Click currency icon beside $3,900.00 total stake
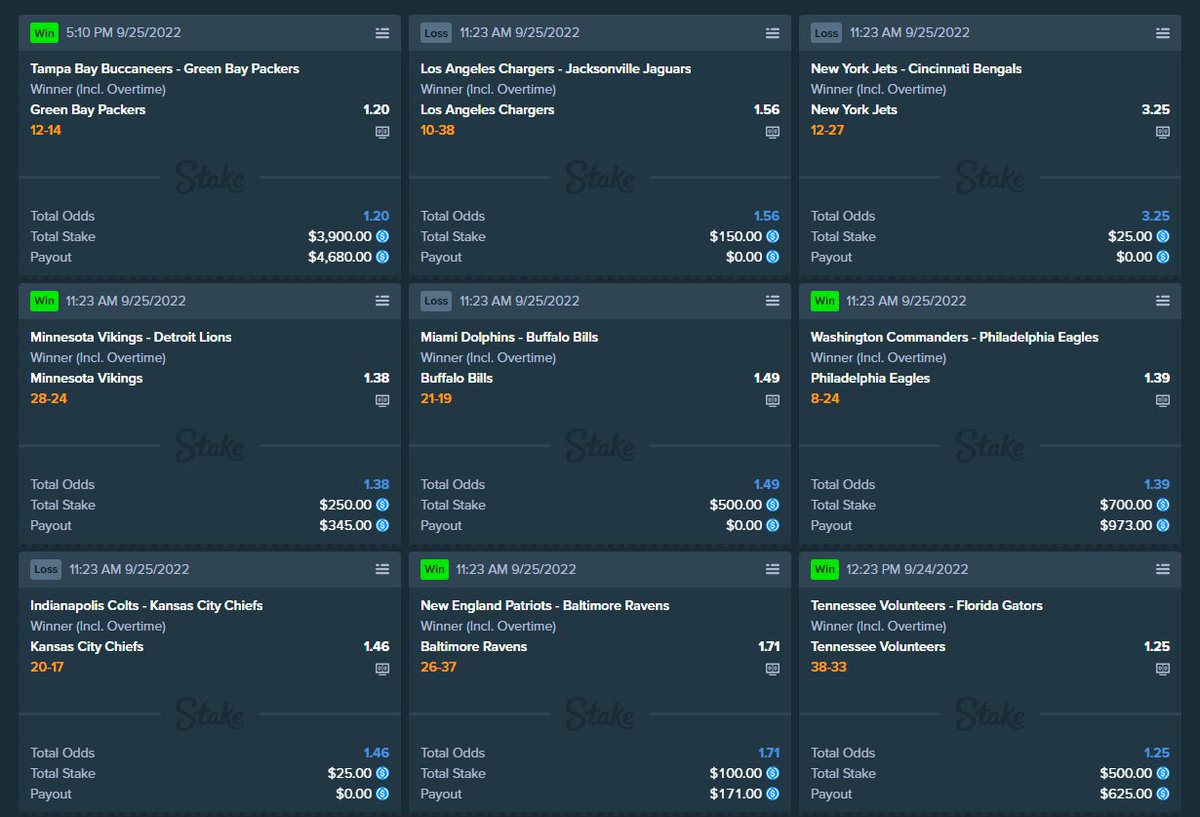Viewport: 1200px width, 817px height. coord(382,237)
